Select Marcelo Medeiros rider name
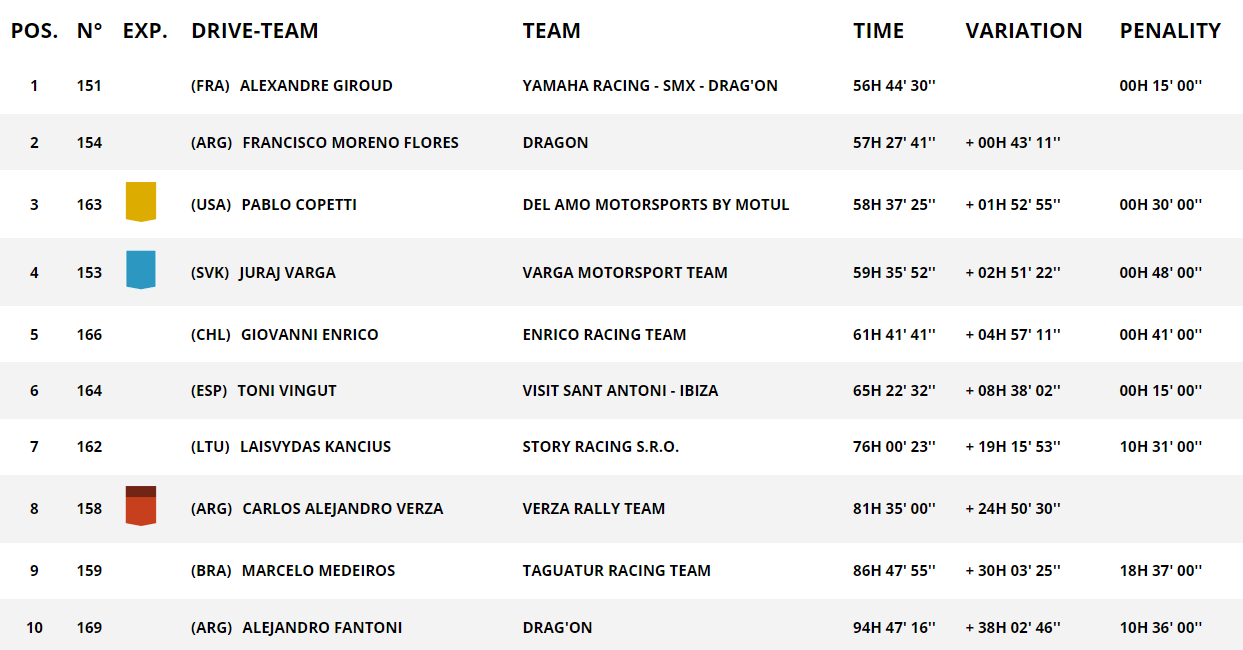Image resolution: width=1243 pixels, height=650 pixels. 318,571
